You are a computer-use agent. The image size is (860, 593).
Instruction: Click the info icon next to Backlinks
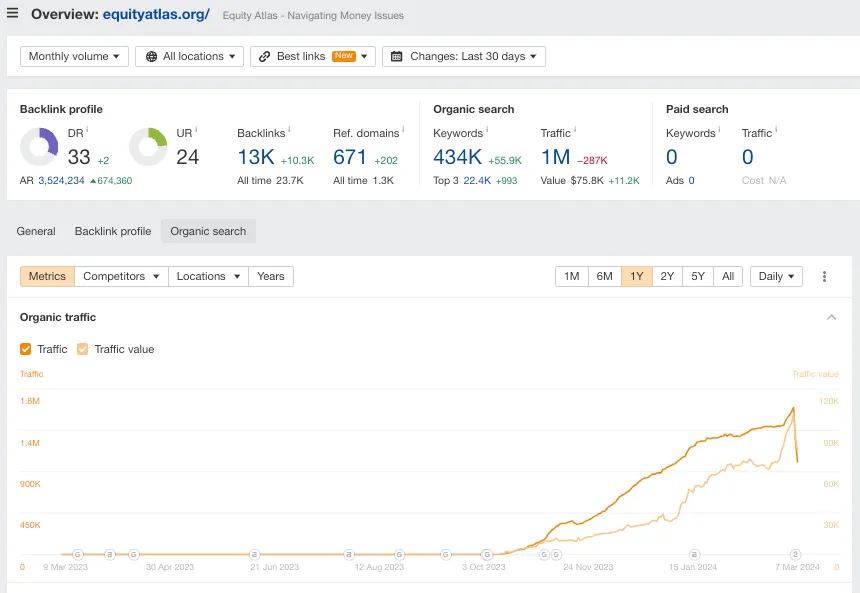tap(289, 130)
